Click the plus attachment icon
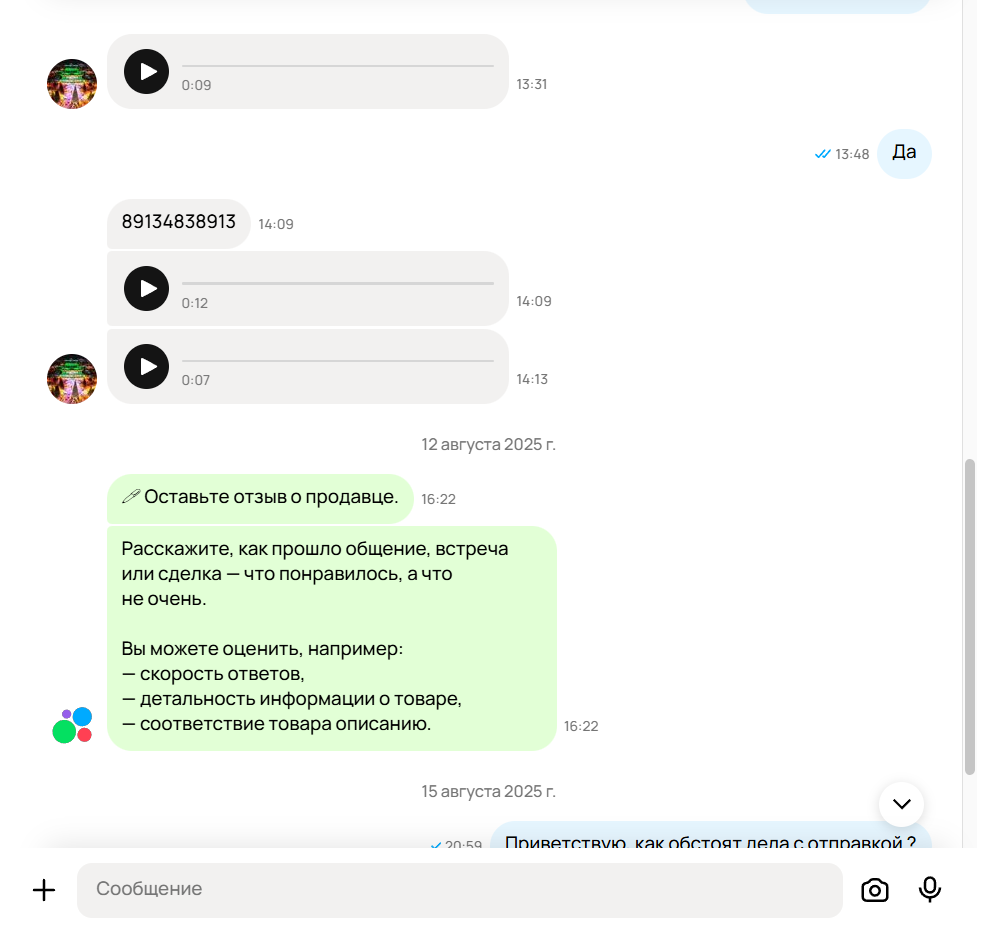Image resolution: width=993 pixels, height=951 pixels. coord(44,890)
